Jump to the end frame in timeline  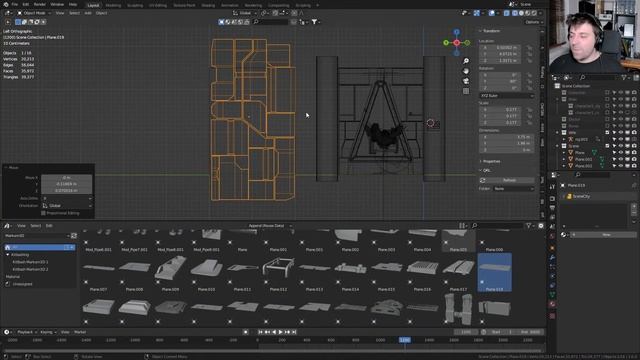click(x=294, y=332)
